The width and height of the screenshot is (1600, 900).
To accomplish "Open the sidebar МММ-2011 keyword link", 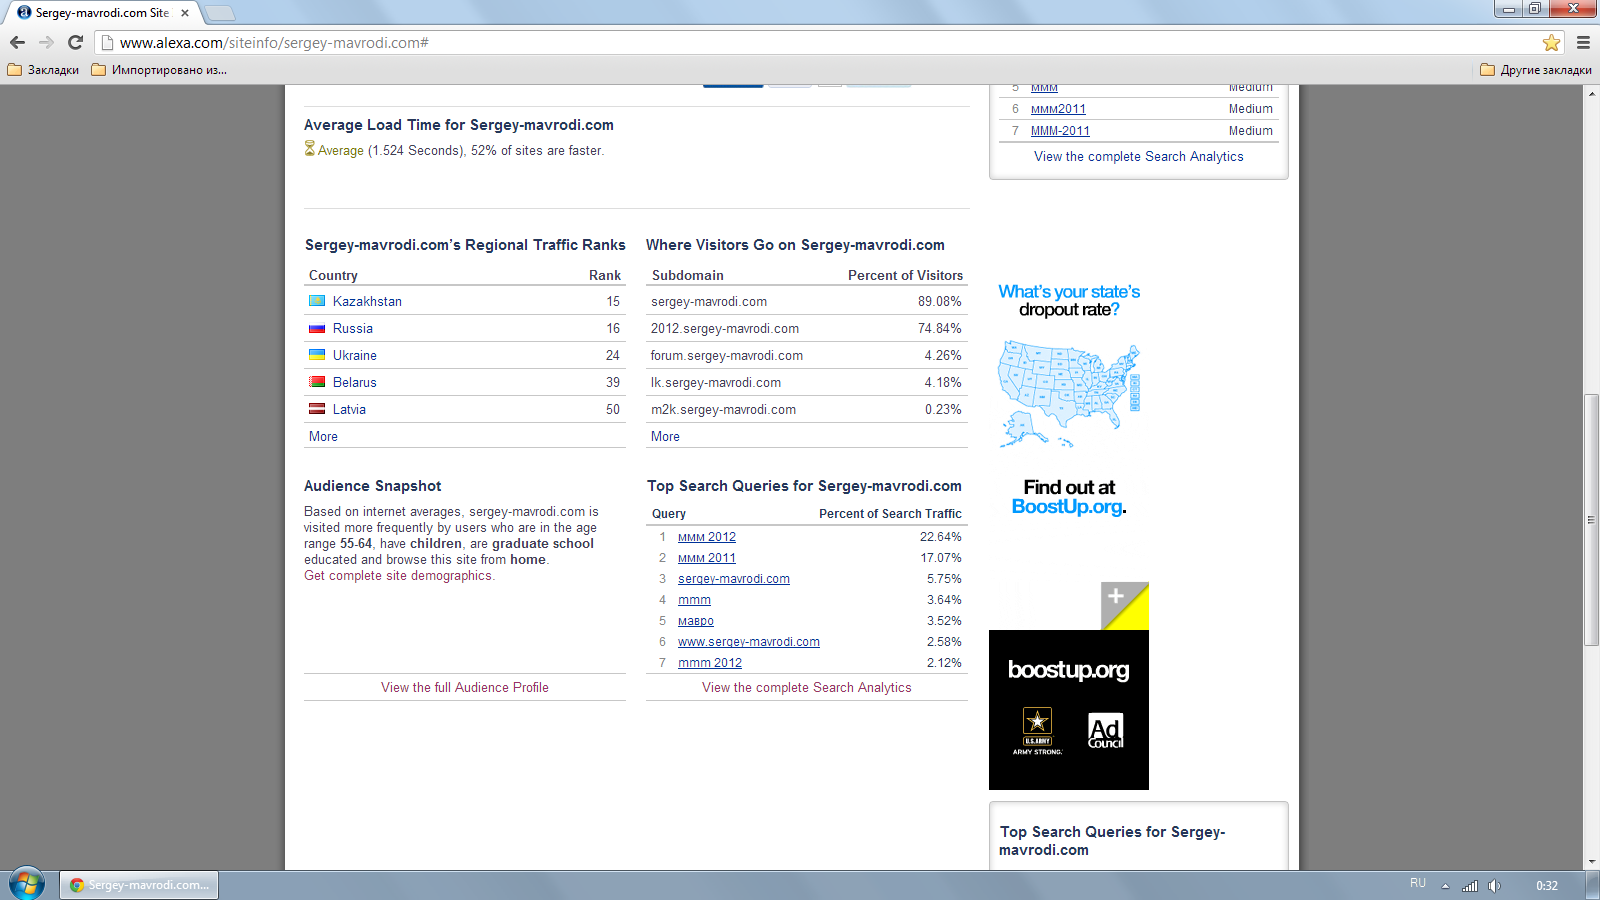I will tap(1060, 131).
